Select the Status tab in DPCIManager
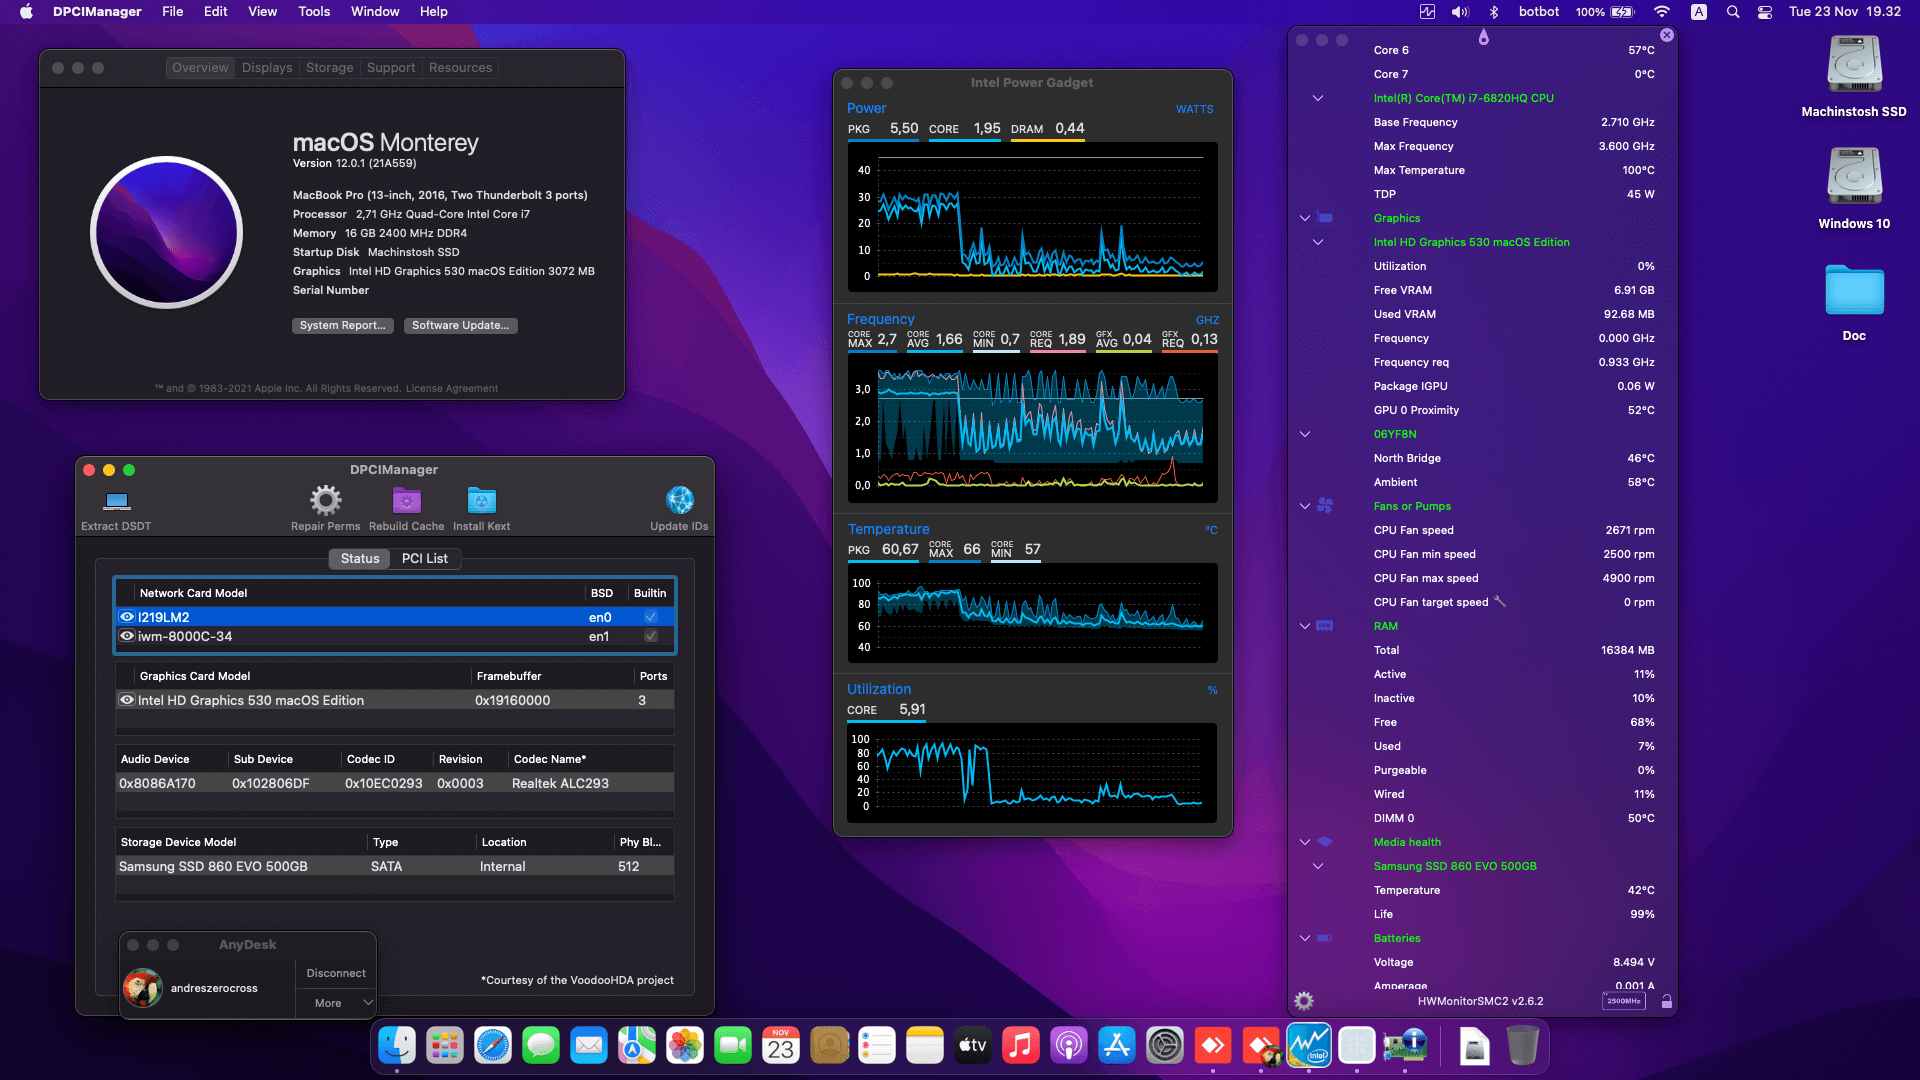Image resolution: width=1920 pixels, height=1080 pixels. (360, 559)
